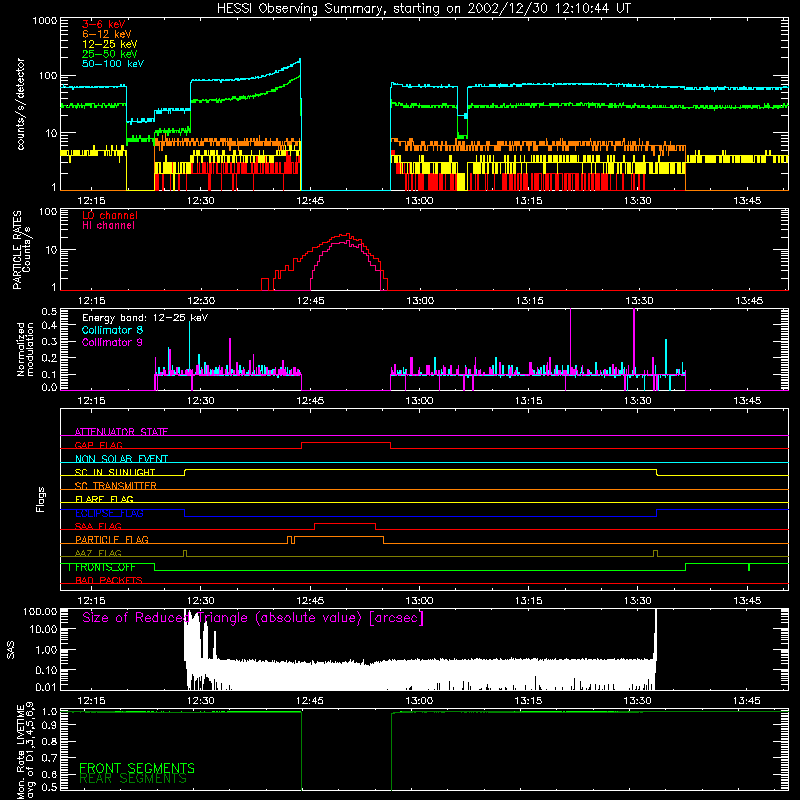Click the counts/s/detector axis label
800x800 pixels.
(20, 104)
